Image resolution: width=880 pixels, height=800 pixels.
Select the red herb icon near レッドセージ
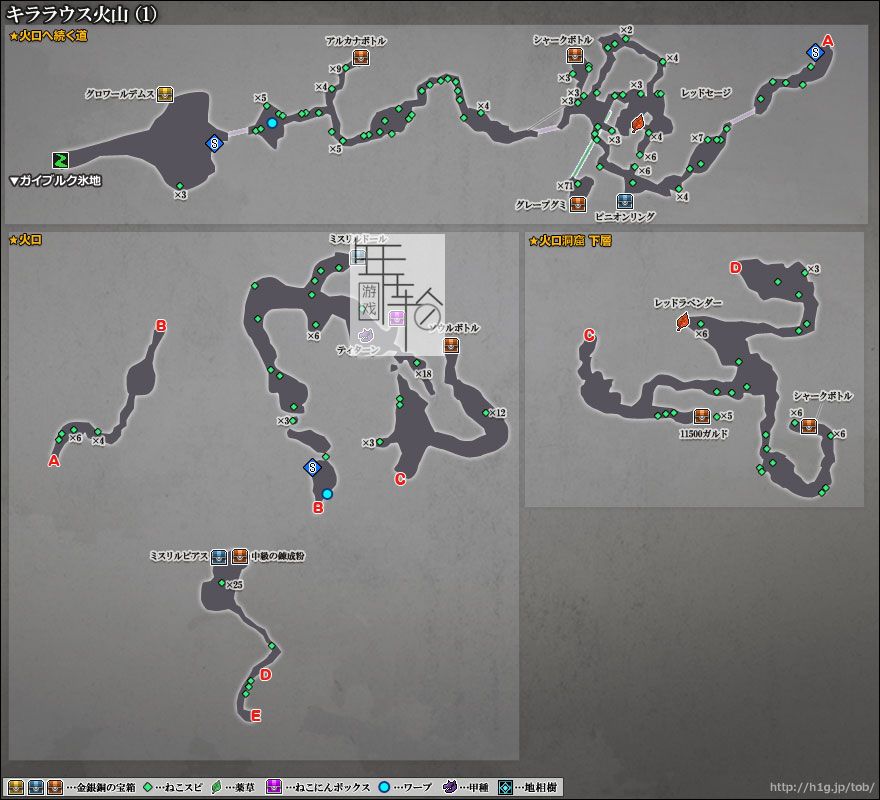pos(638,123)
